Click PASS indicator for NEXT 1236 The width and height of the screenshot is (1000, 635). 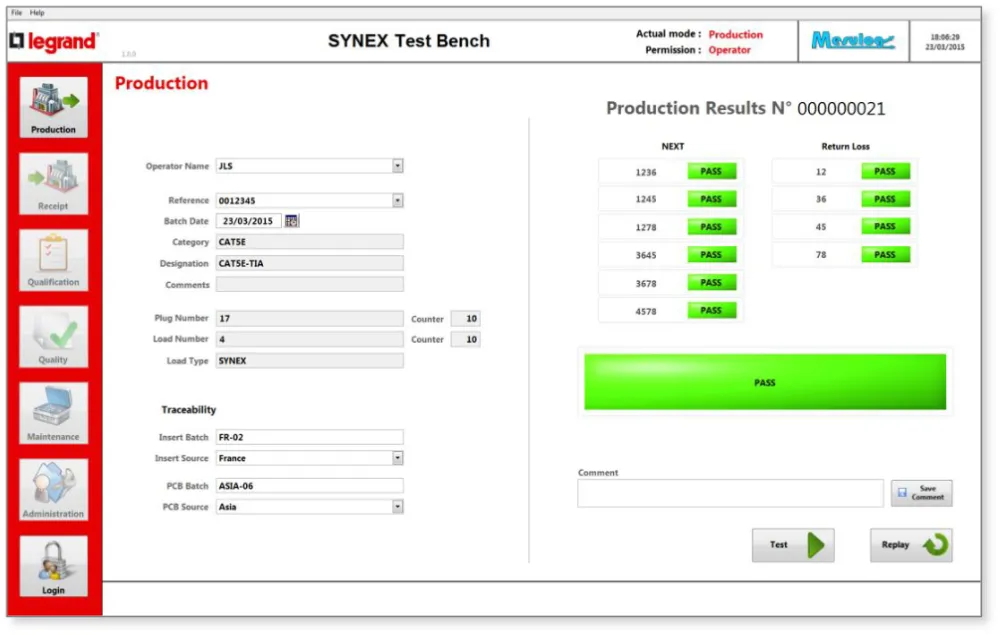[712, 172]
